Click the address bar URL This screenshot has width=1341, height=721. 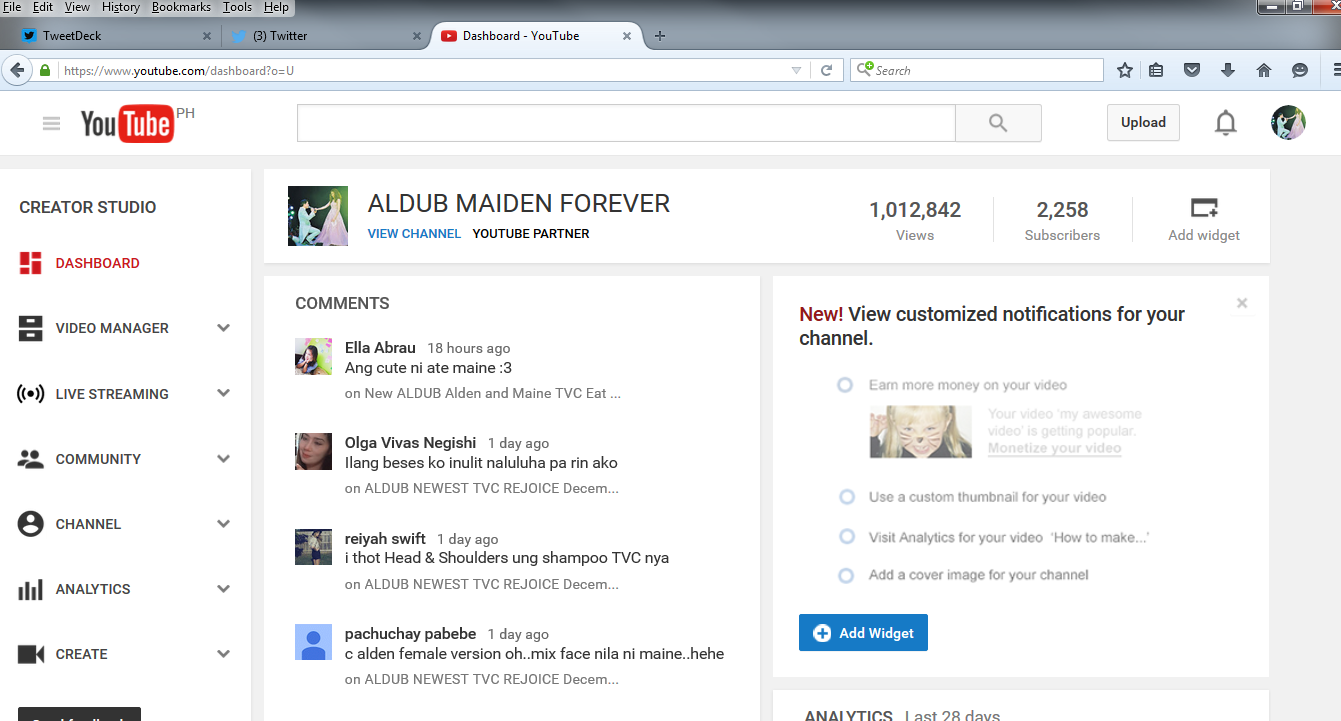tap(179, 71)
